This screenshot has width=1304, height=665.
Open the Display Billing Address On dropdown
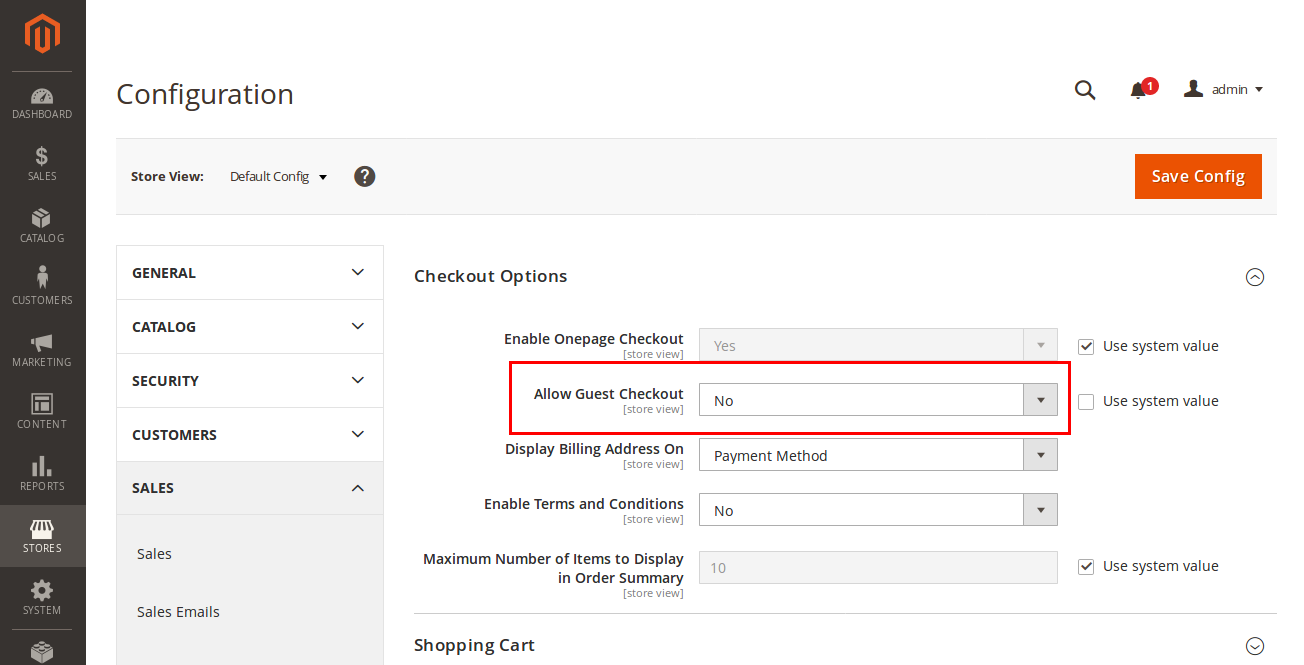pos(1040,454)
